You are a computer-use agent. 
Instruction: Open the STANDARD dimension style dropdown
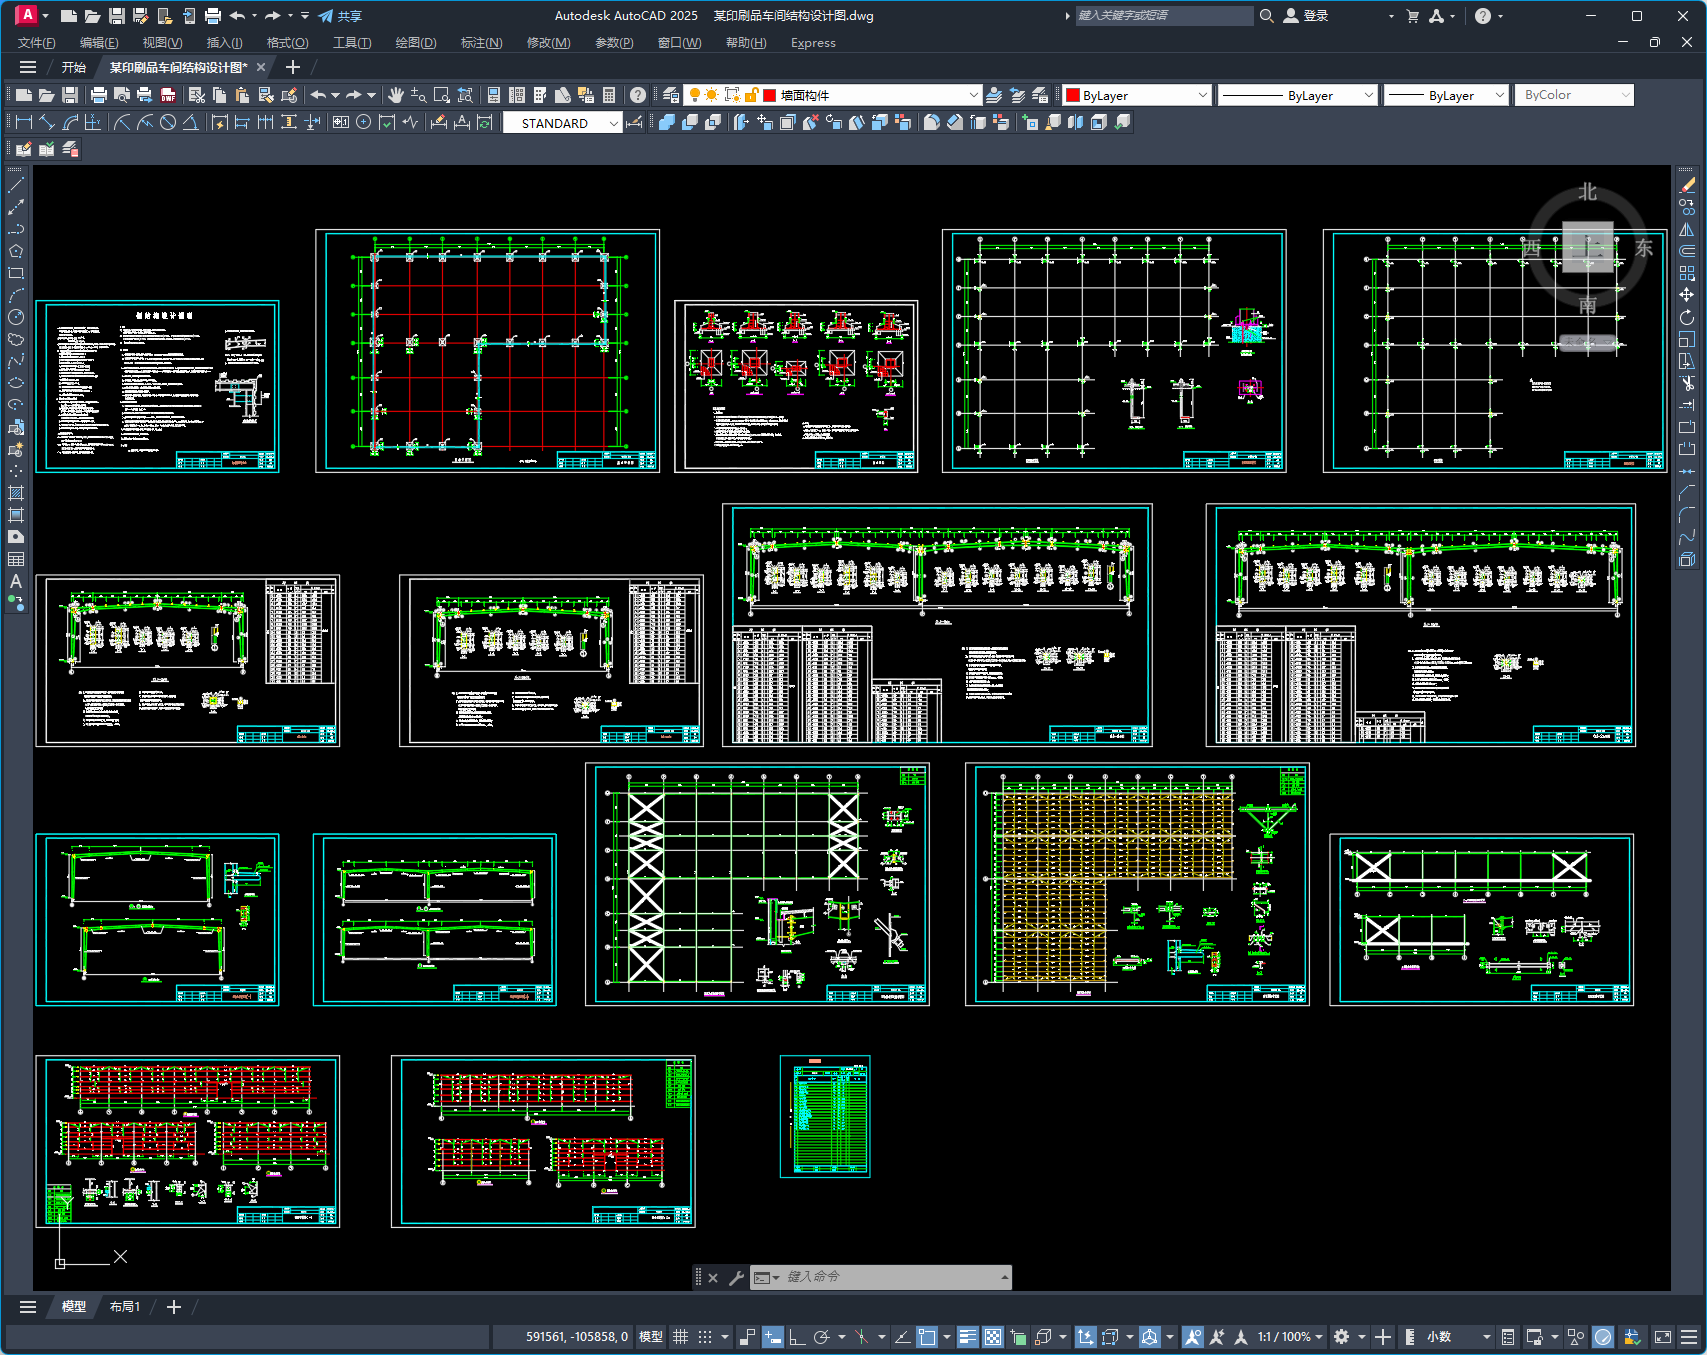562,123
